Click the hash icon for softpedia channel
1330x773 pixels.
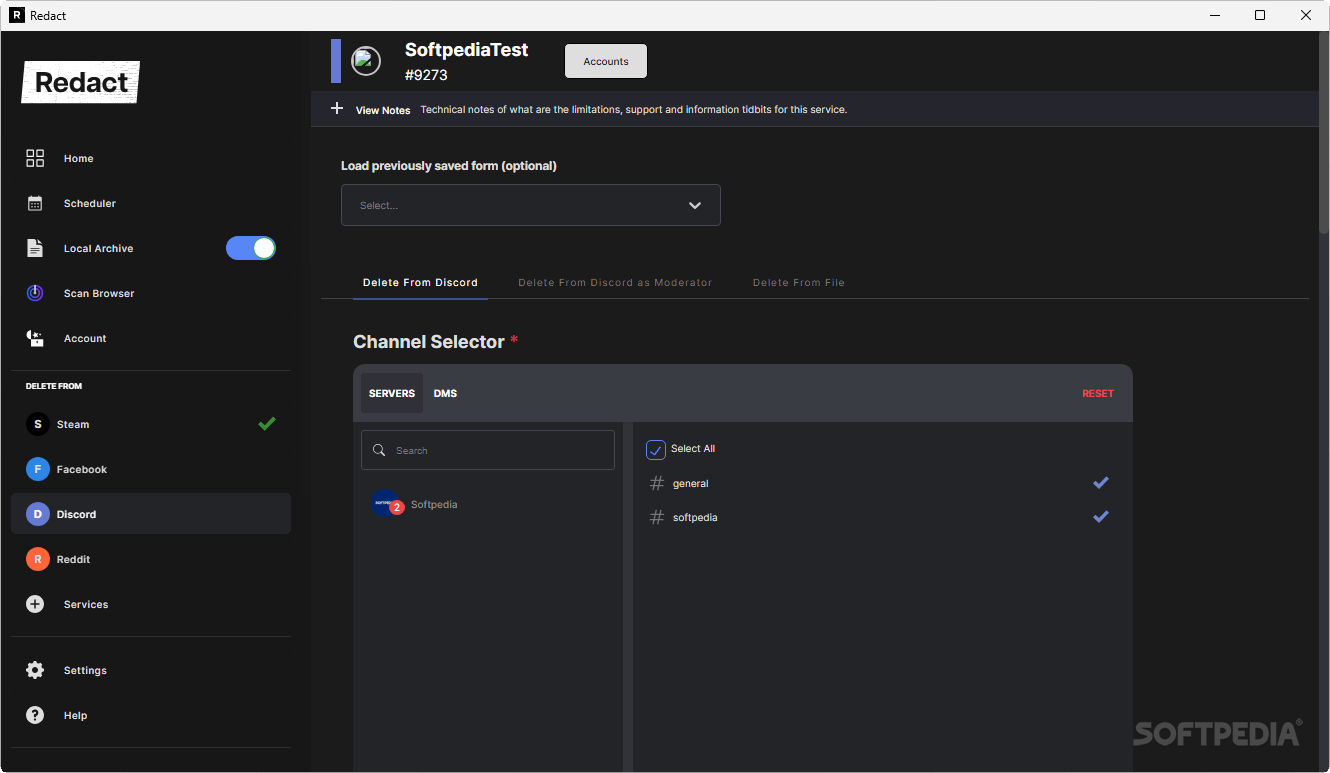coord(657,517)
